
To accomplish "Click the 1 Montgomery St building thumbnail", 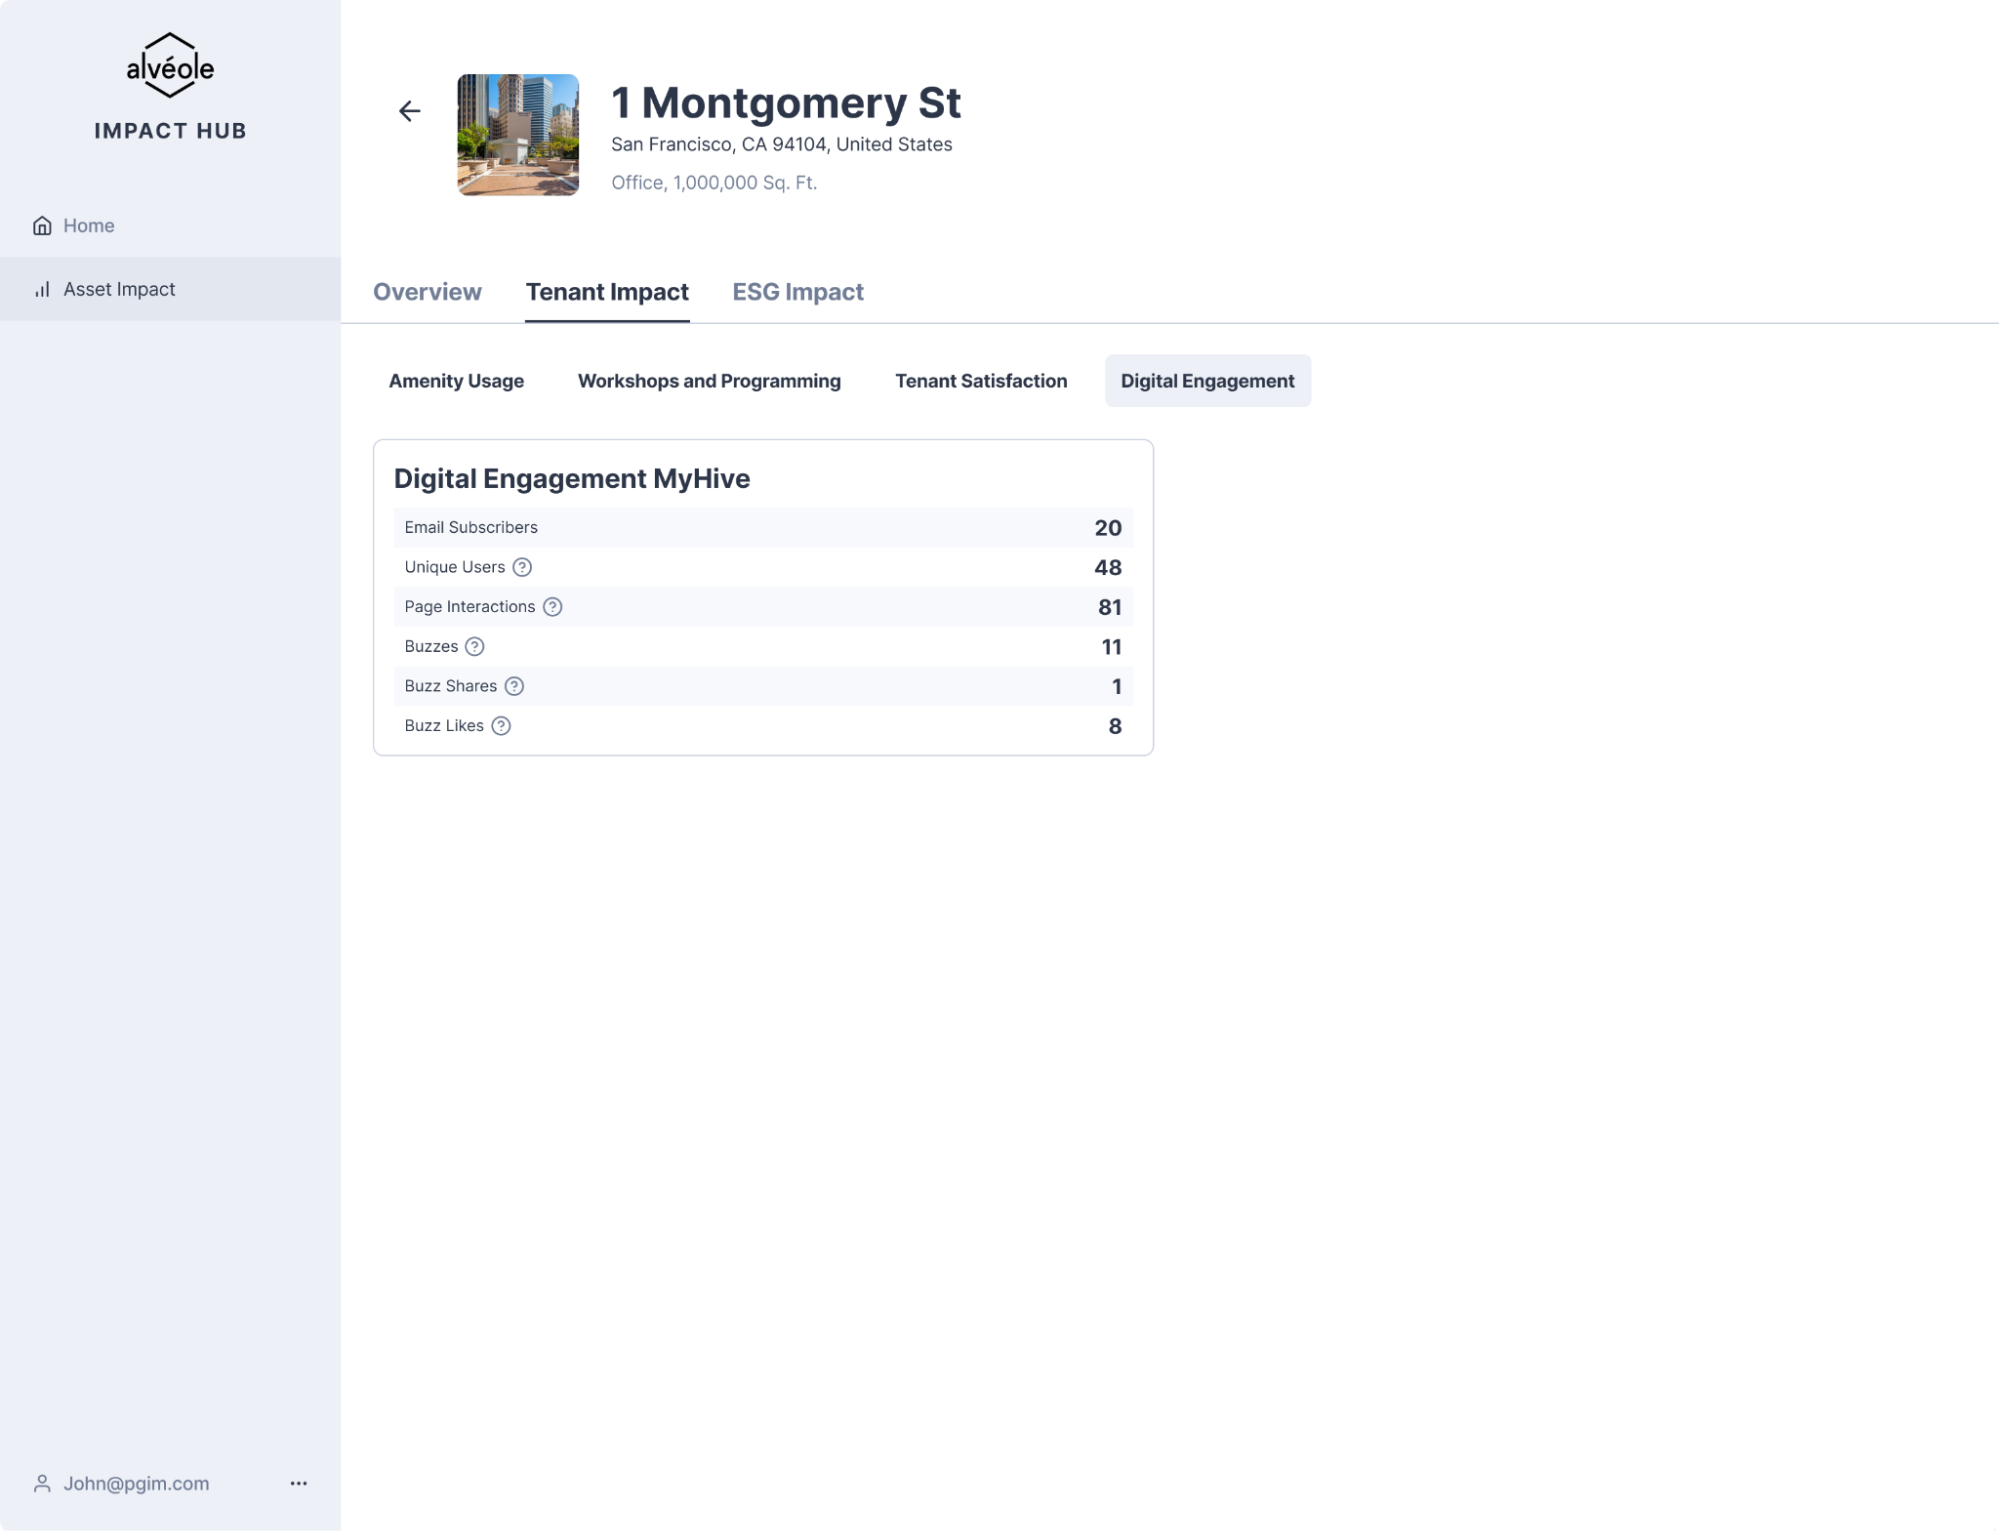I will coord(518,135).
